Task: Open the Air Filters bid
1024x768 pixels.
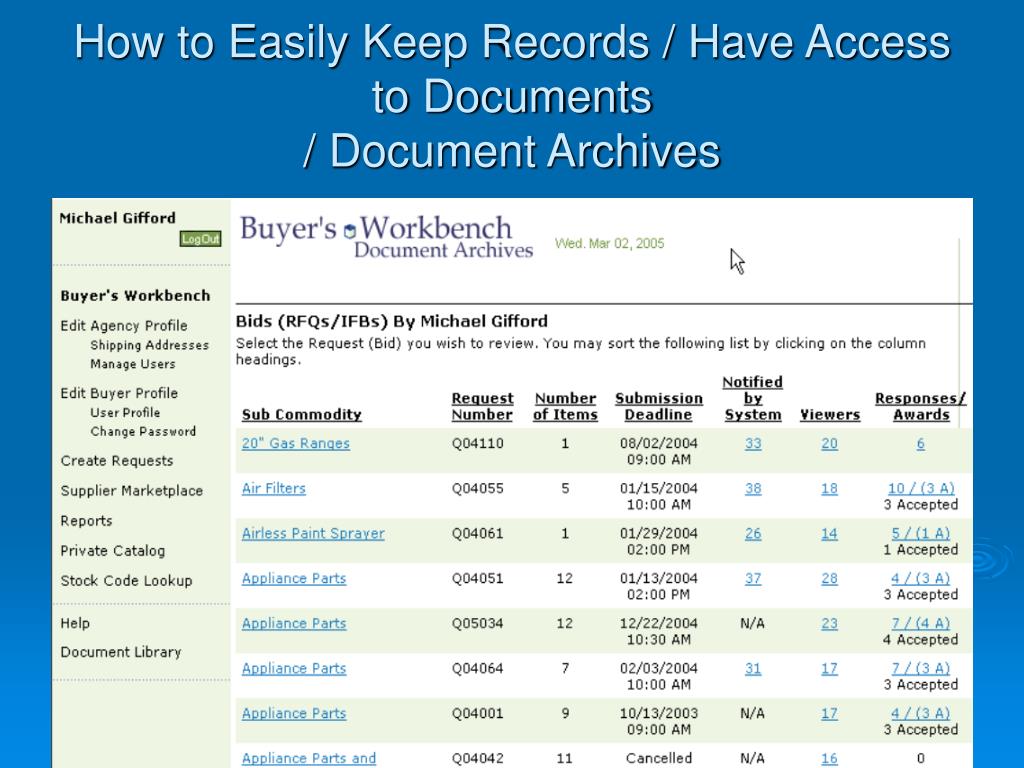Action: coord(274,488)
